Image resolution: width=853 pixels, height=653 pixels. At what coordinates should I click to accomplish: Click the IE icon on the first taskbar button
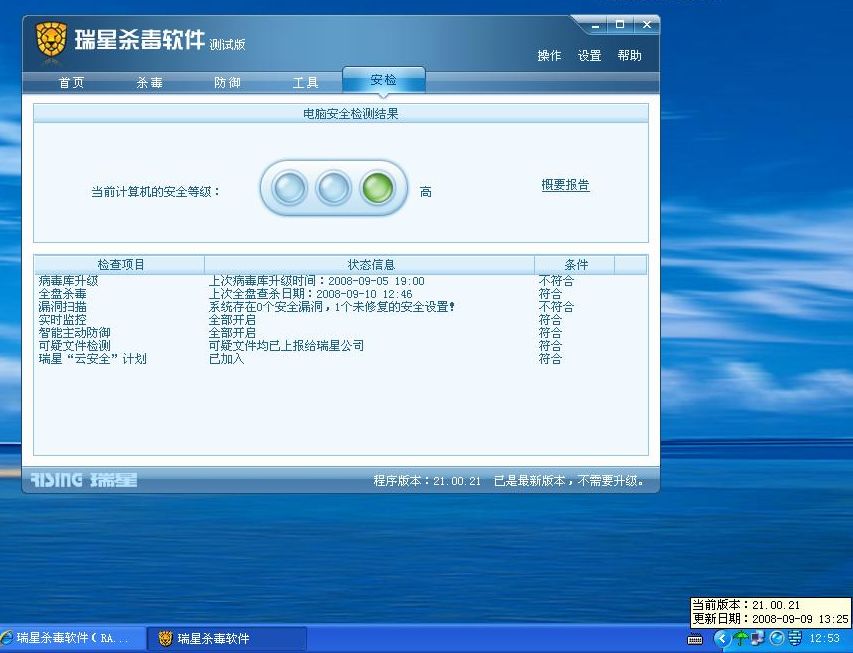tap(7, 638)
